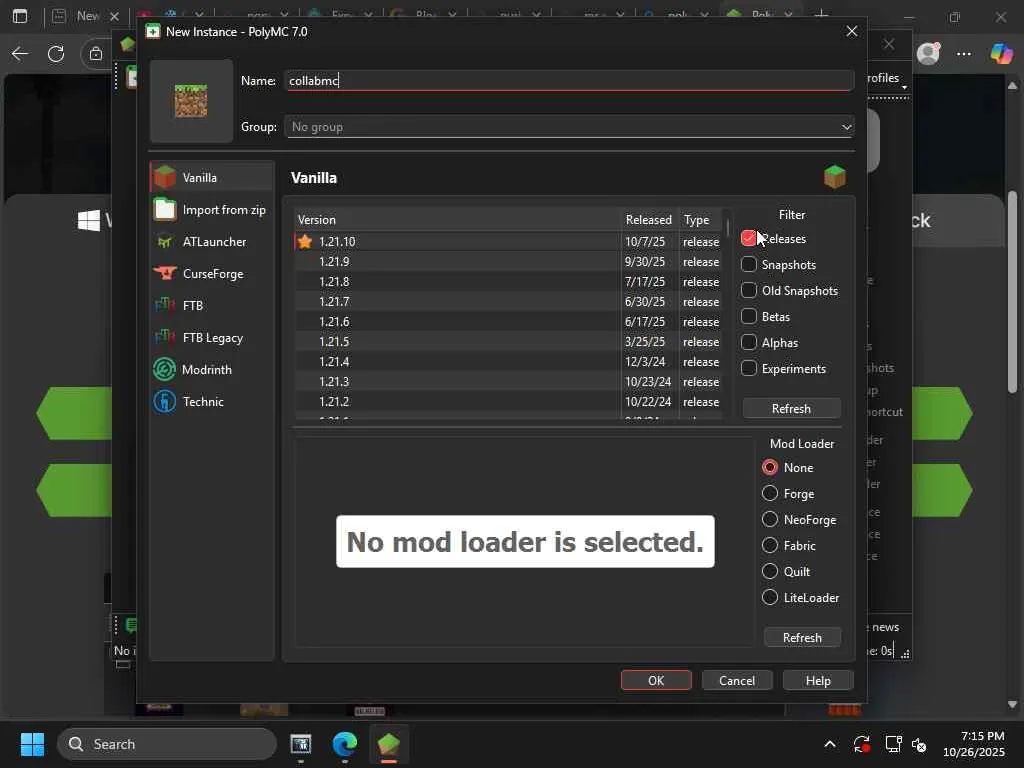Screen dimensions: 1024x768
Task: Select None as mod loader
Action: (771, 468)
